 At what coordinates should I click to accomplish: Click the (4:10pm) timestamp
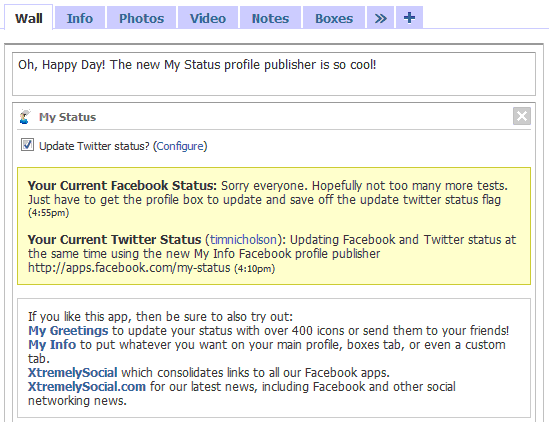(255, 269)
